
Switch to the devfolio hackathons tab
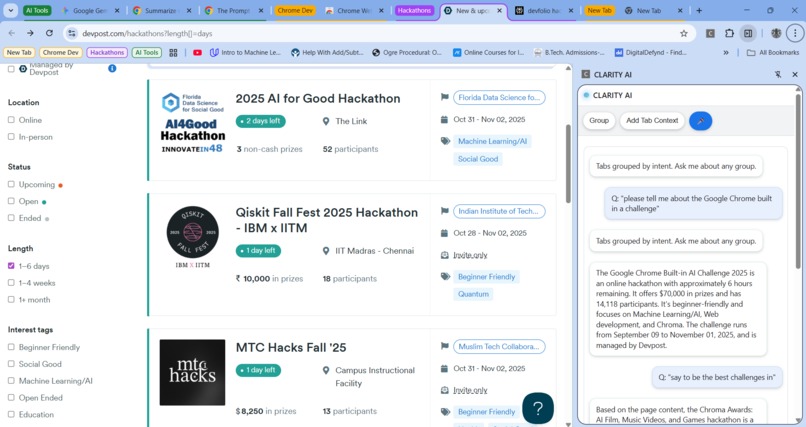[x=544, y=10]
